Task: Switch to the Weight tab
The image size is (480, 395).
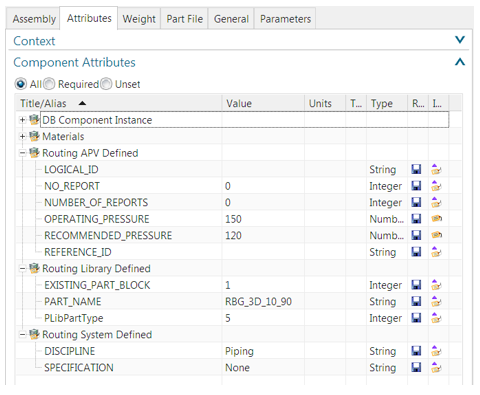Action: tap(139, 19)
